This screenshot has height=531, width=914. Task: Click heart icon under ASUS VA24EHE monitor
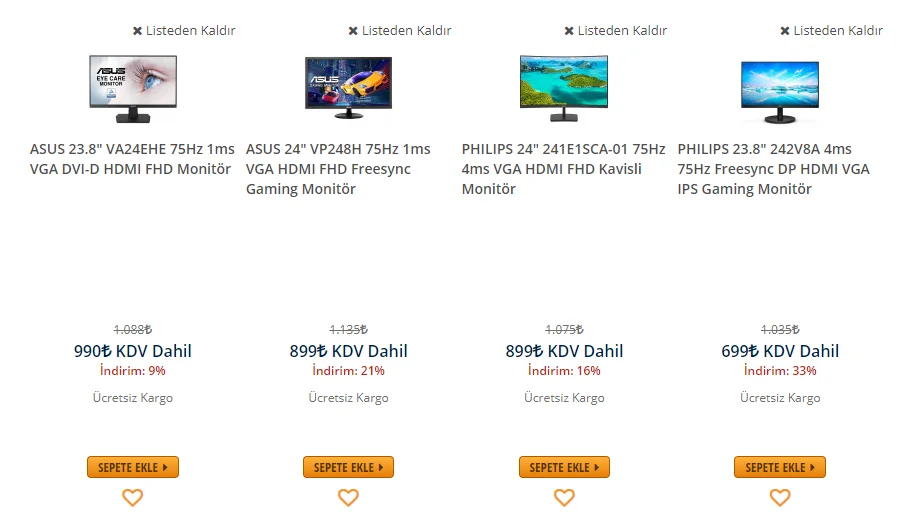[x=132, y=497]
